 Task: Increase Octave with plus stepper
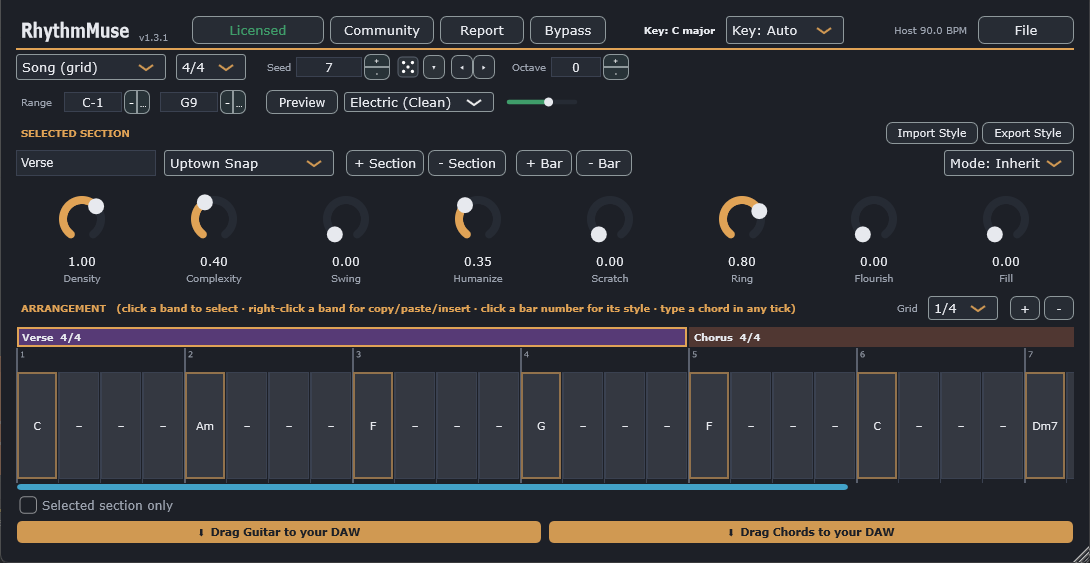click(616, 61)
